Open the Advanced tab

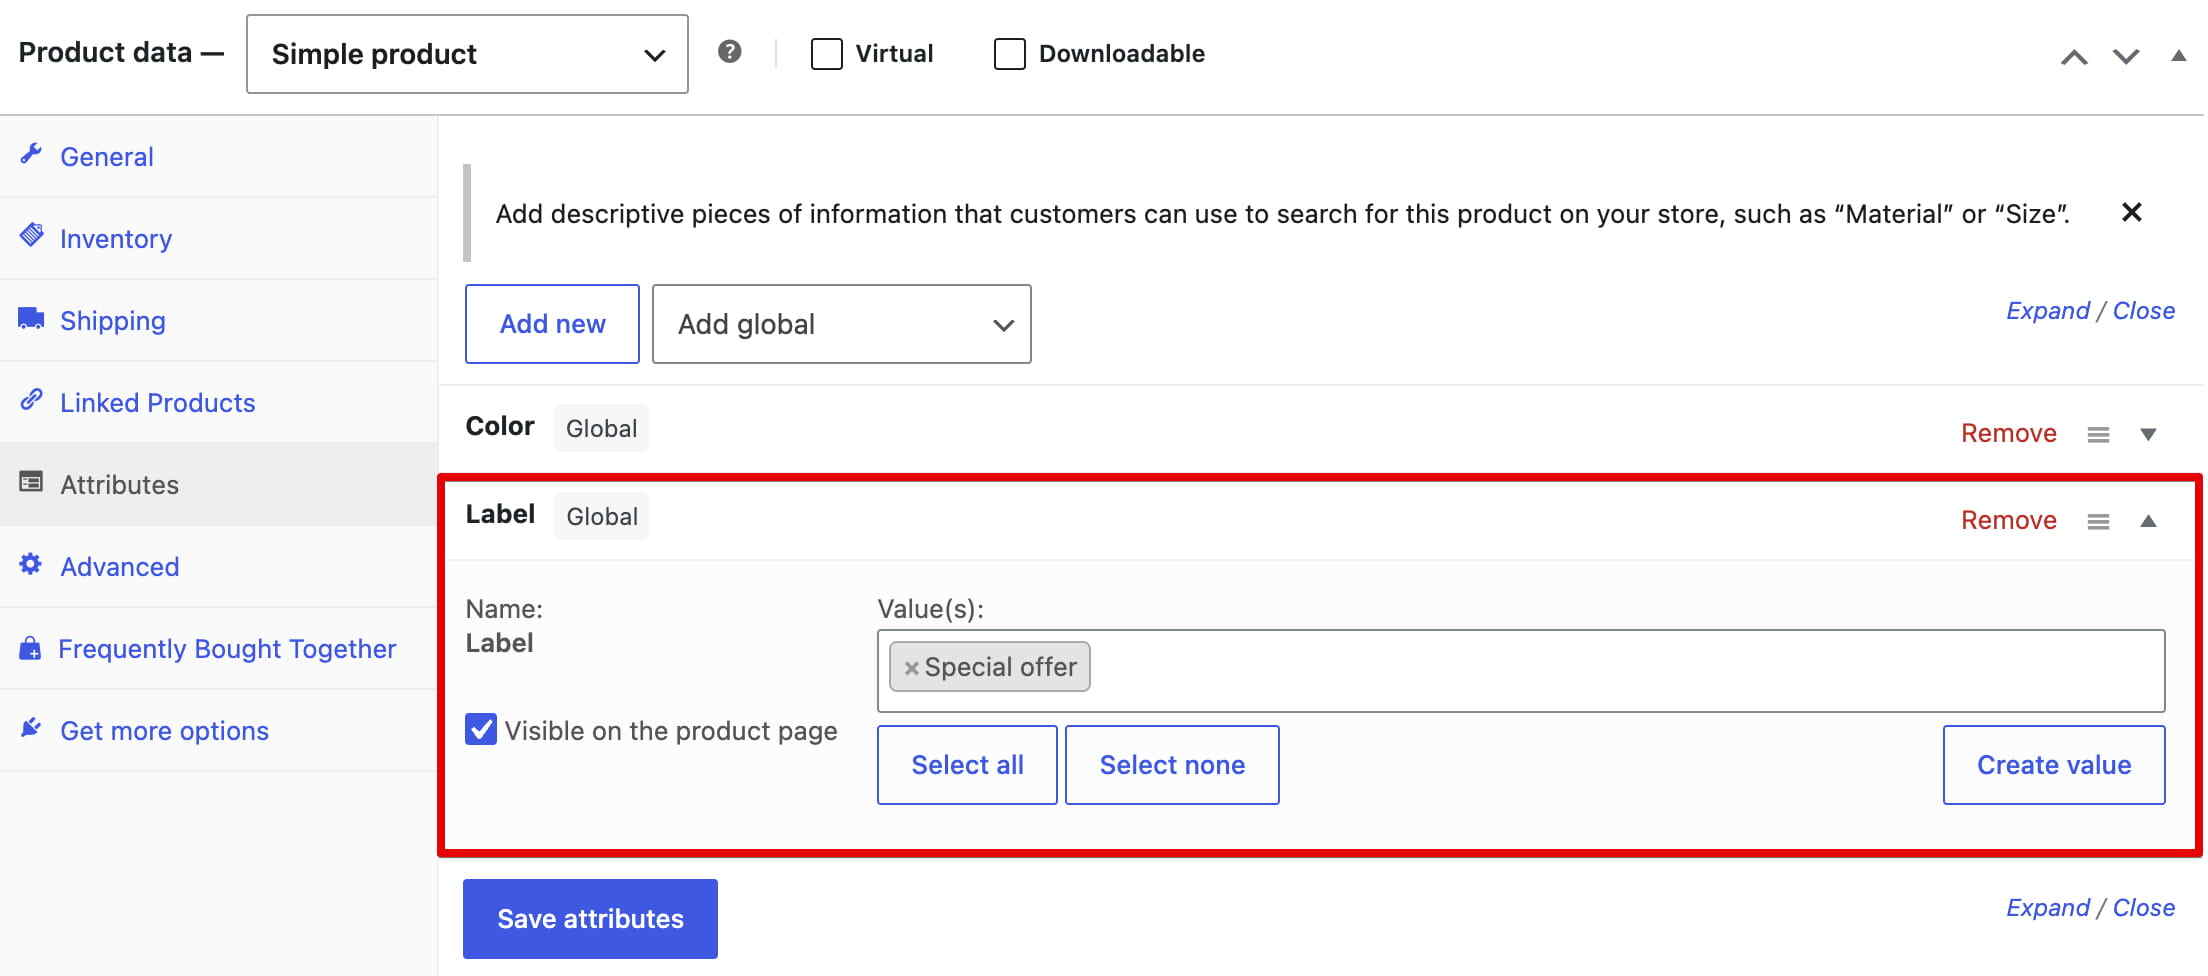coord(218,566)
